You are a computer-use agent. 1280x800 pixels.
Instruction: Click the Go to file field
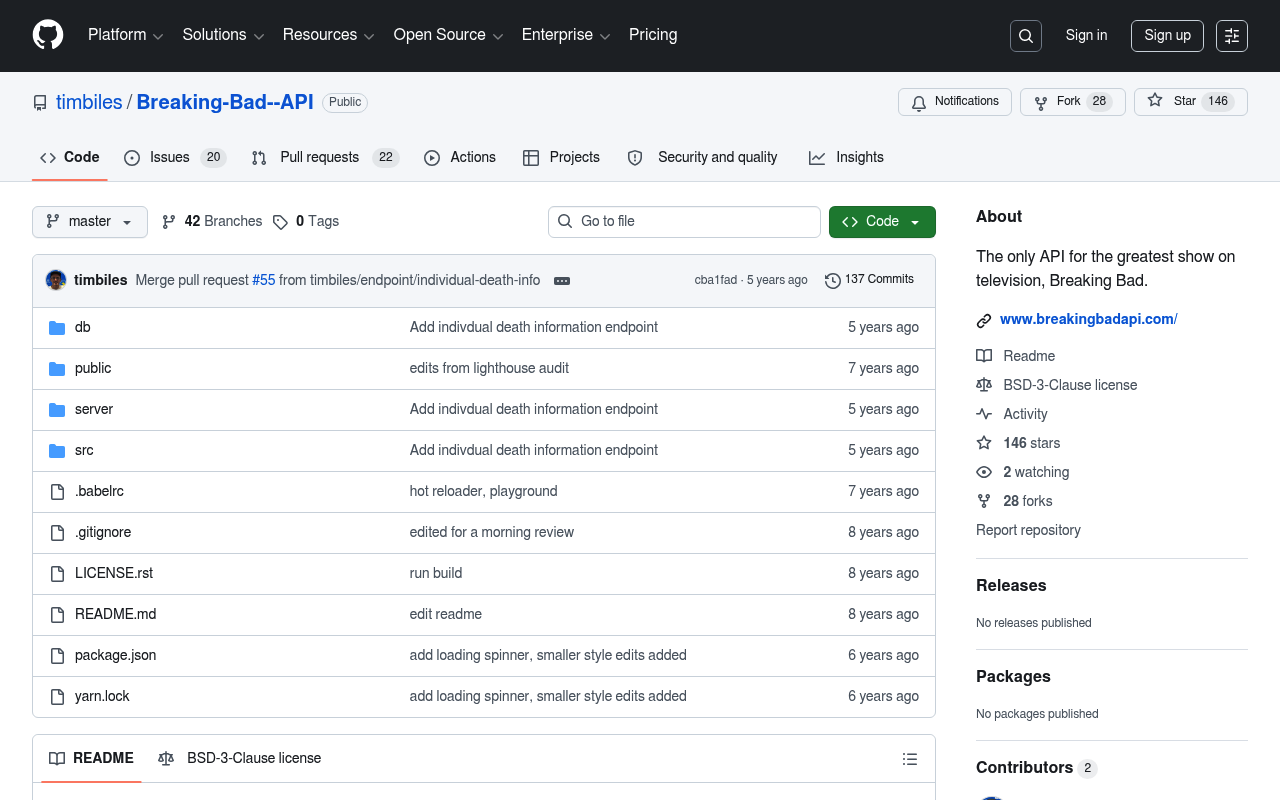pyautogui.click(x=684, y=222)
